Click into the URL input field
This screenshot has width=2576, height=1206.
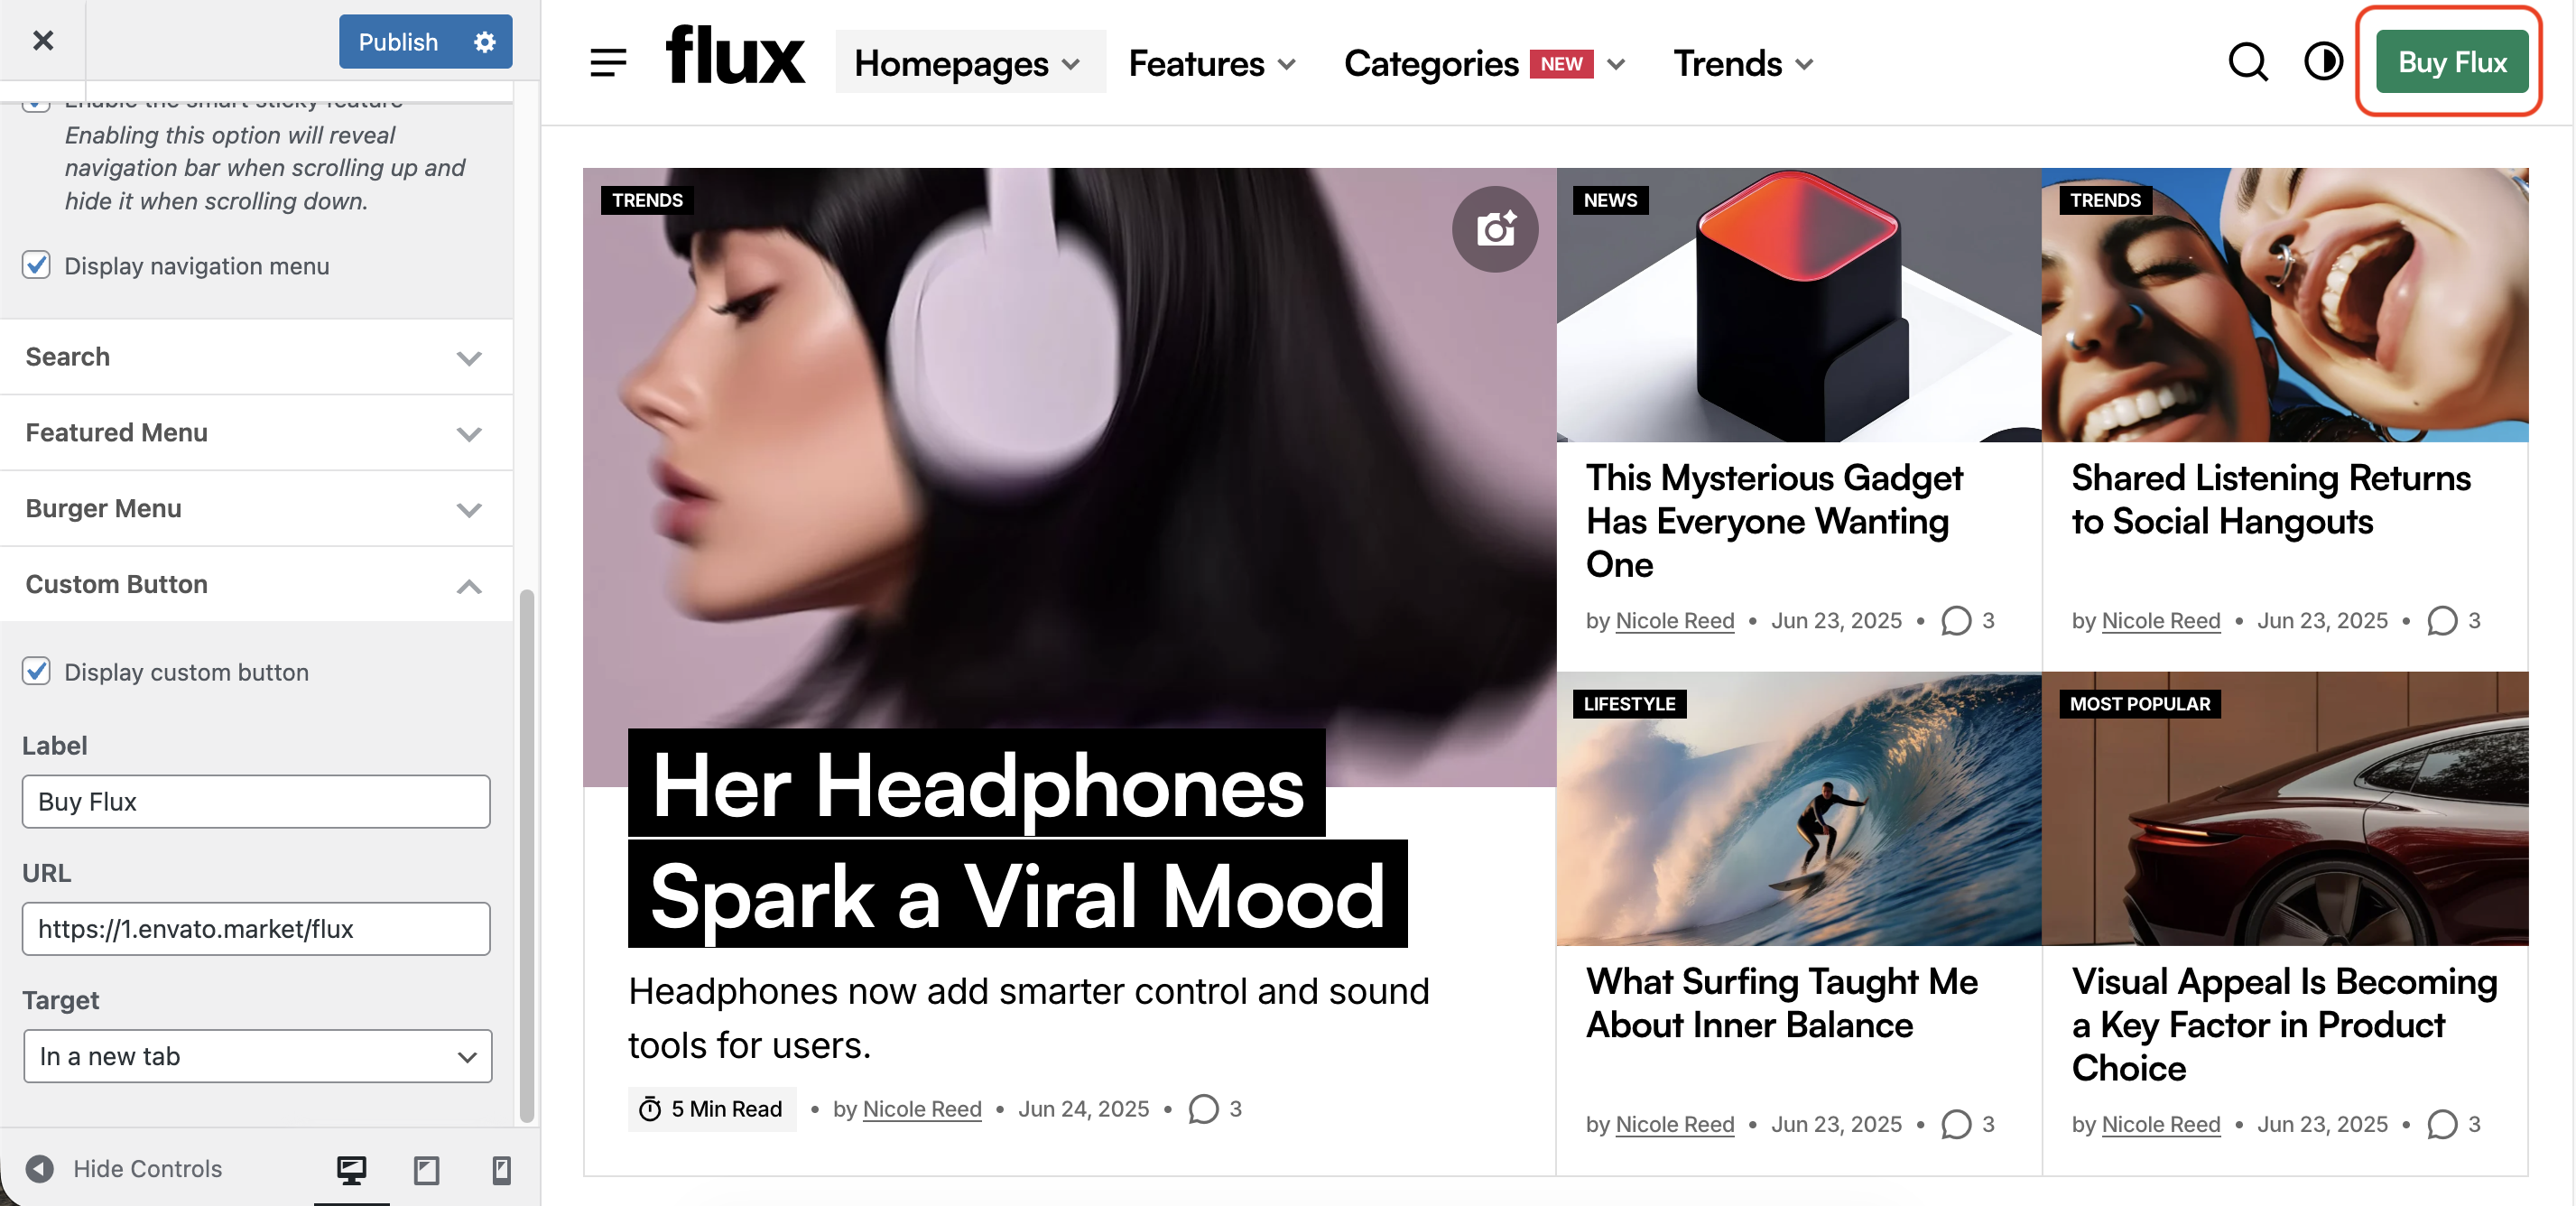point(256,929)
